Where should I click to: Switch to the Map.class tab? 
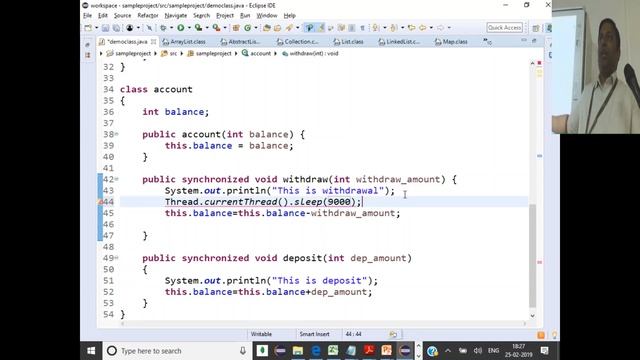coord(451,42)
